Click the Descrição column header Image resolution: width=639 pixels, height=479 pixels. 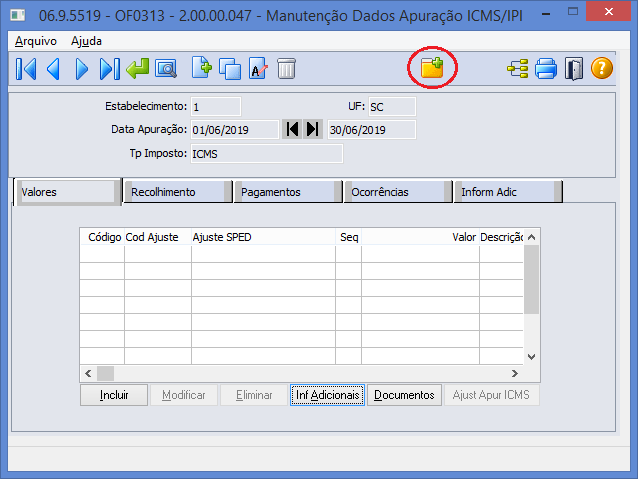(501, 237)
